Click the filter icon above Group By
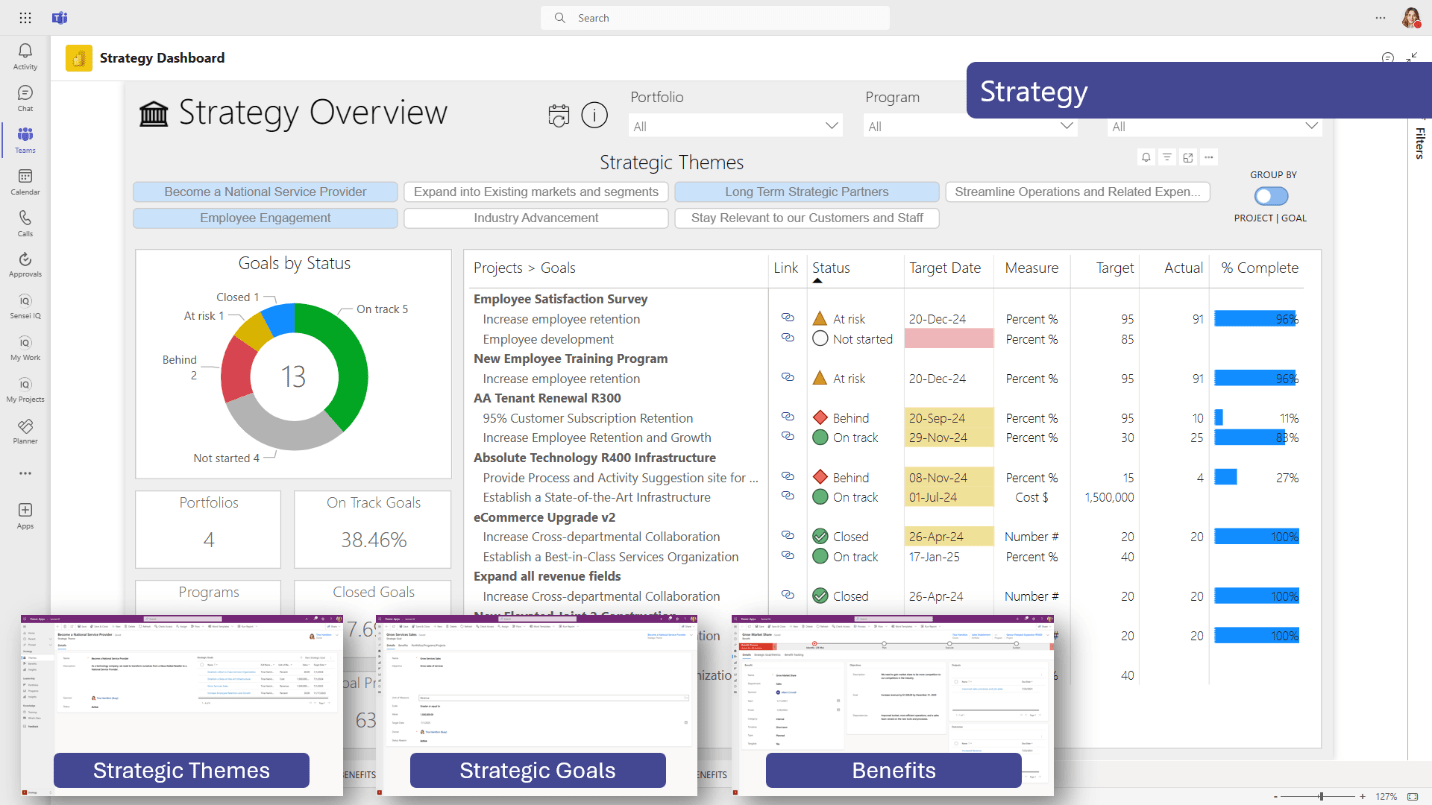Viewport: 1432px width, 805px height. [x=1167, y=157]
